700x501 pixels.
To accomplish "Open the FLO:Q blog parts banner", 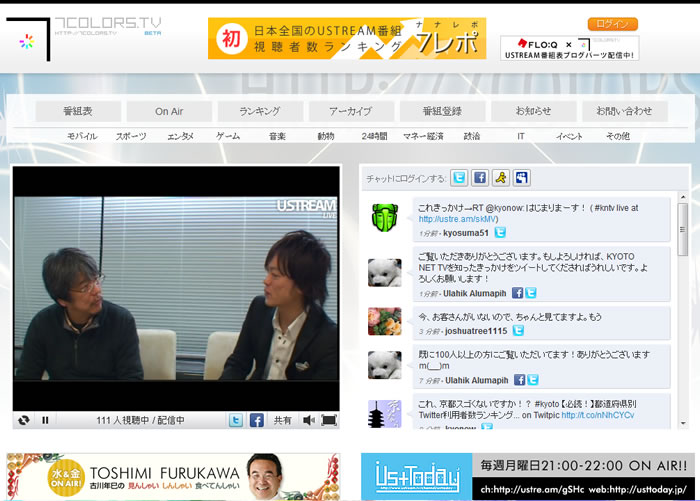I will point(570,48).
